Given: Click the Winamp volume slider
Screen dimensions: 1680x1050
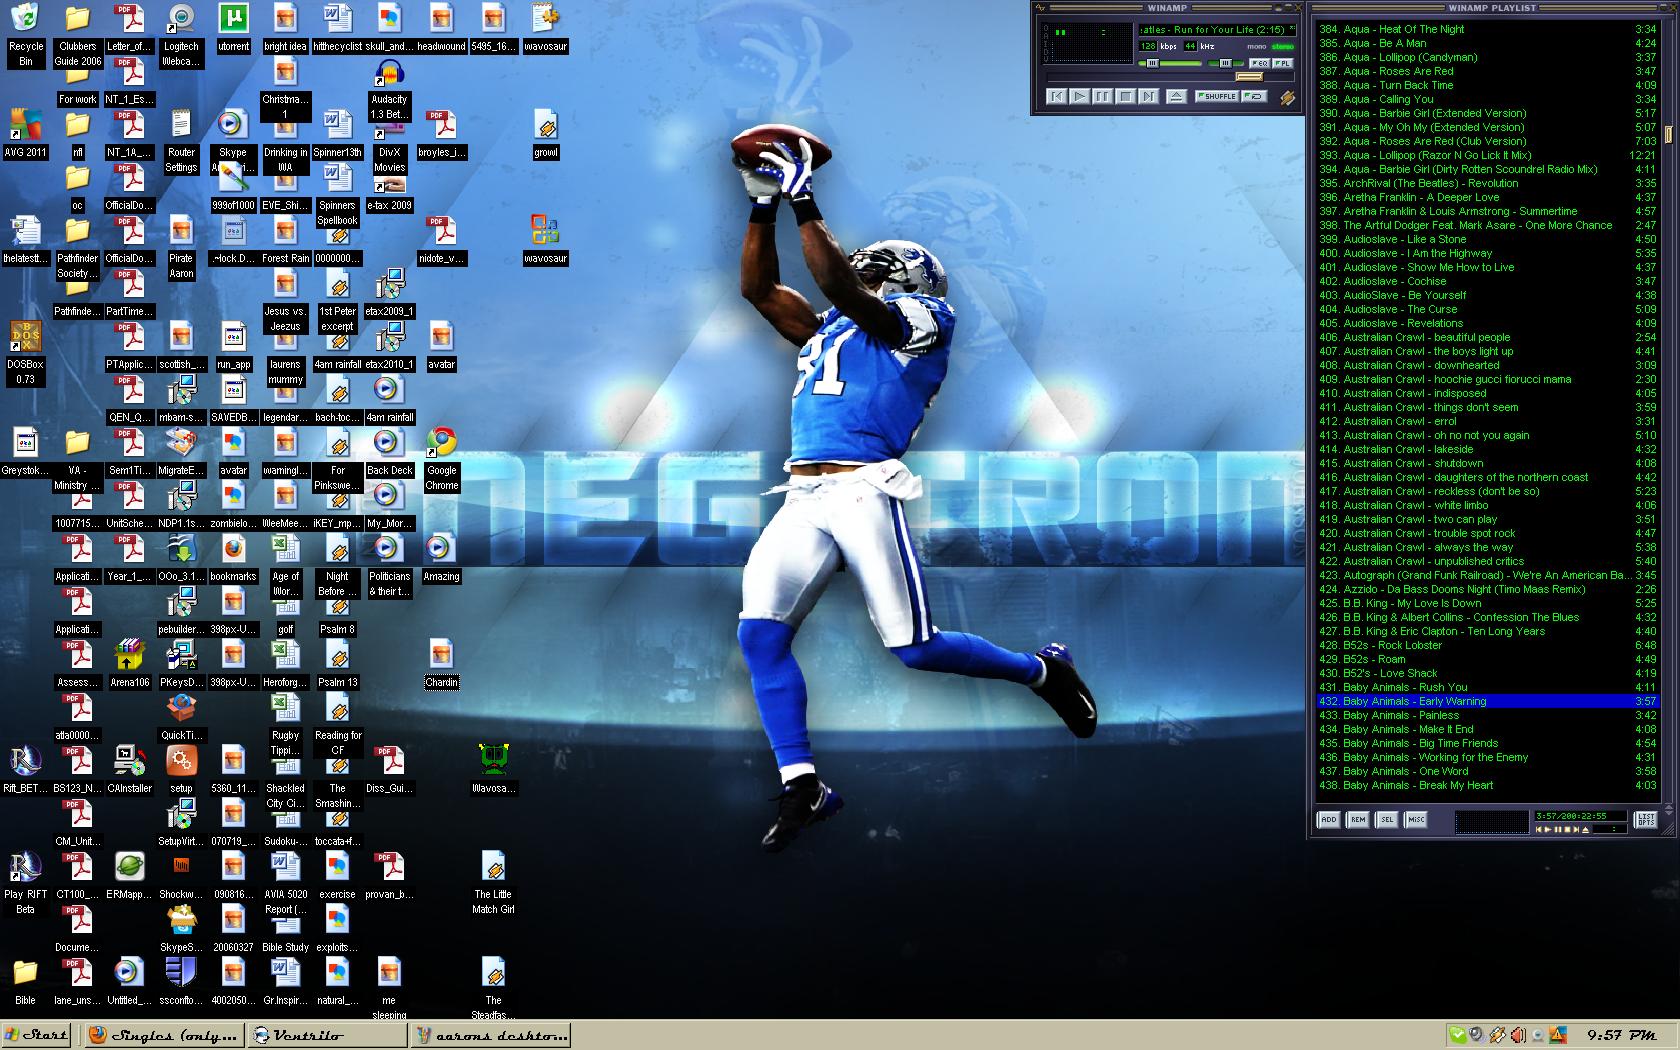Looking at the screenshot, I should 1170,63.
